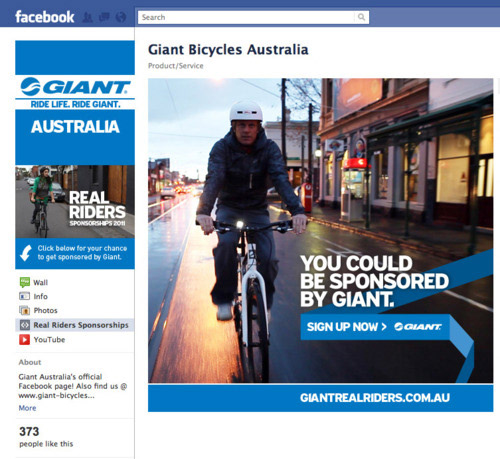The height and width of the screenshot is (459, 500).
Task: Click the Wall speech-bubble icon
Action: tap(24, 282)
